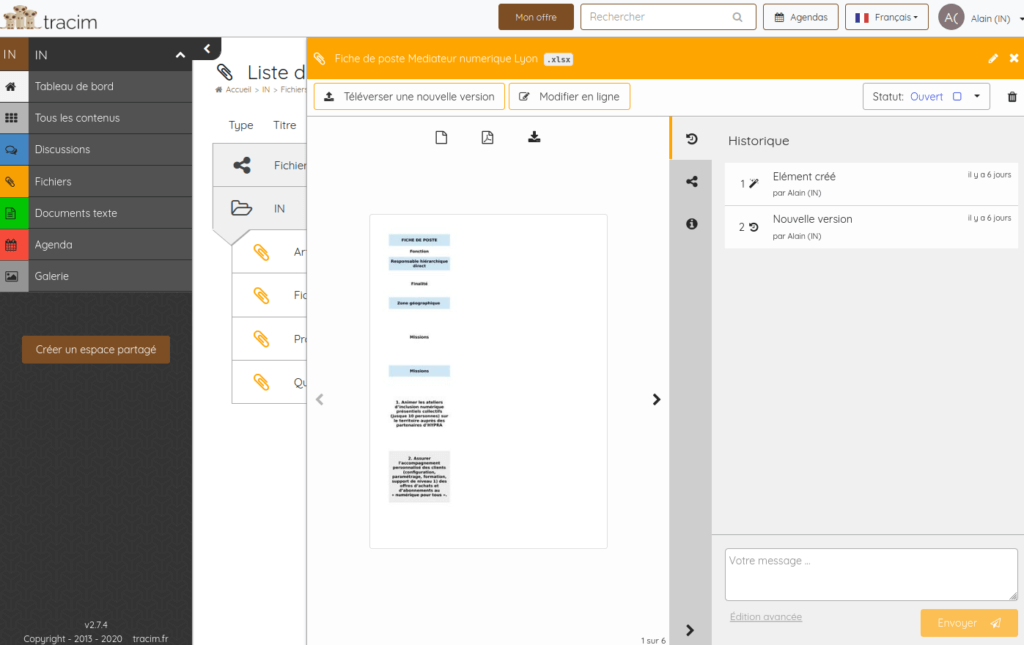Collapse the IN workspace in sidebar
Image resolution: width=1024 pixels, height=645 pixels.
[x=180, y=55]
